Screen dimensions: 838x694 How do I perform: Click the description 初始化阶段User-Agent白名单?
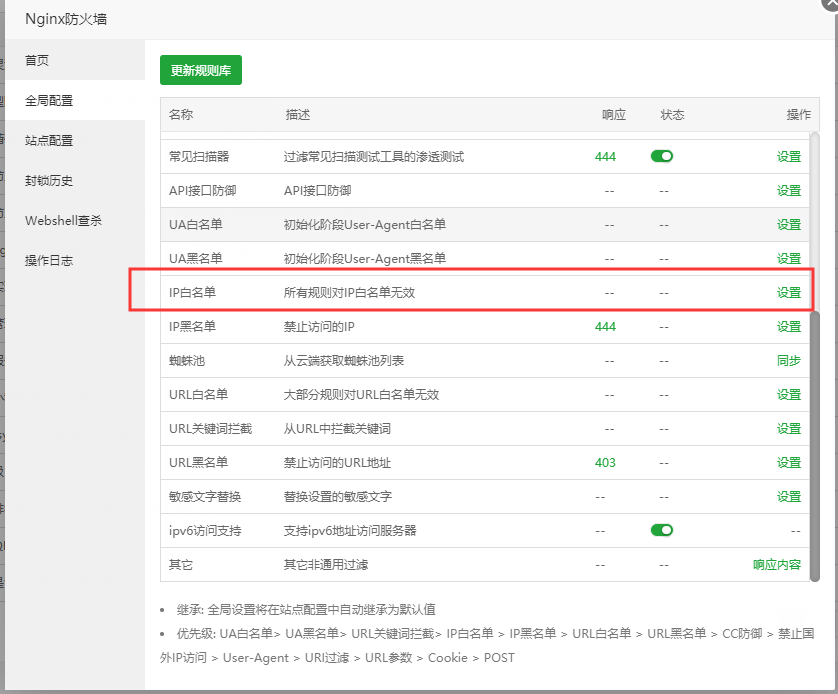[x=365, y=224]
